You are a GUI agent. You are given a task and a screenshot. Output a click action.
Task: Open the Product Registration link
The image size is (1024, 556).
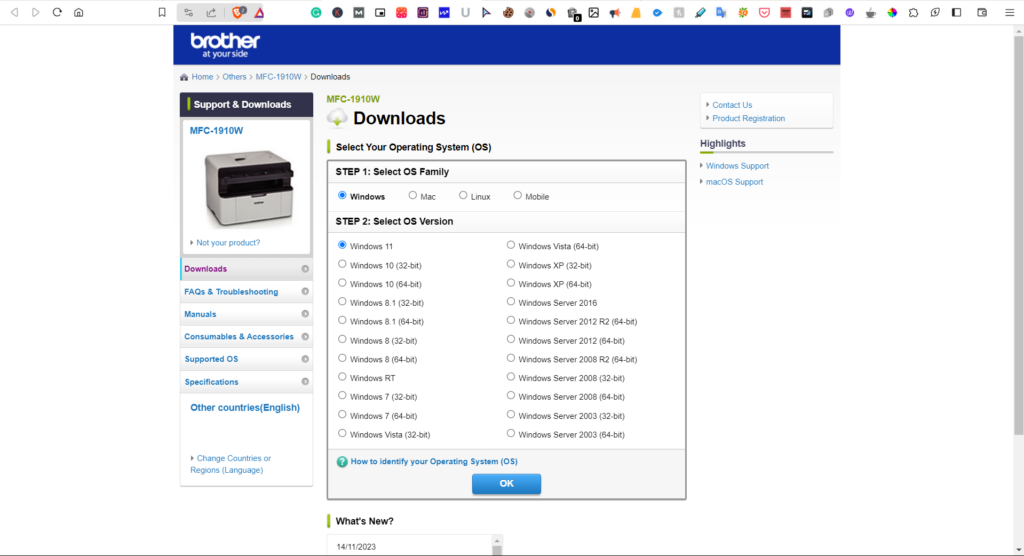(748, 118)
